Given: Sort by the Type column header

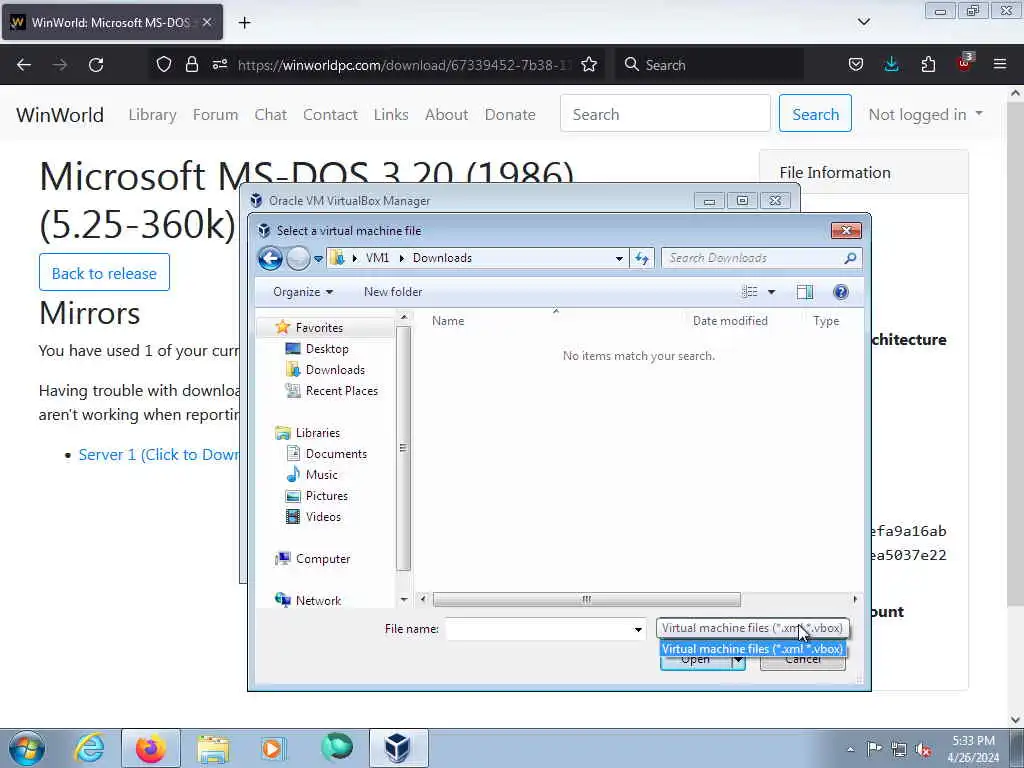Looking at the screenshot, I should (826, 321).
